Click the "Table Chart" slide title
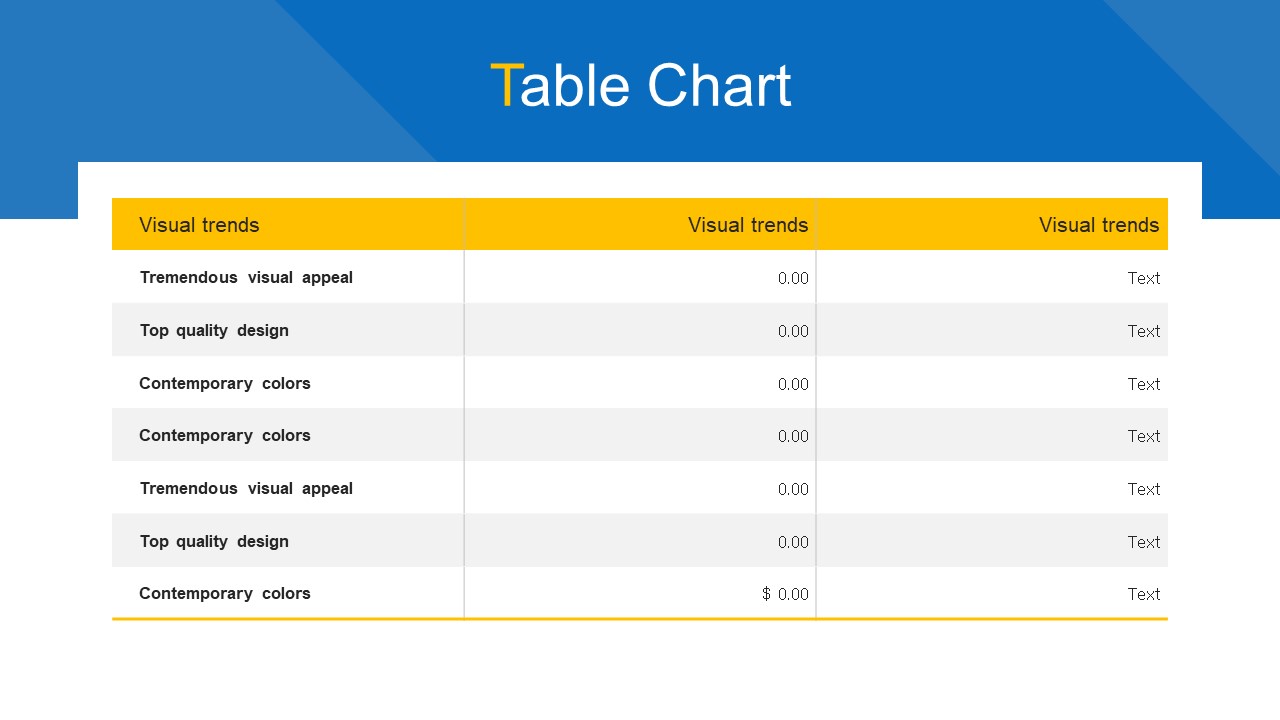The width and height of the screenshot is (1280, 720). click(x=640, y=86)
